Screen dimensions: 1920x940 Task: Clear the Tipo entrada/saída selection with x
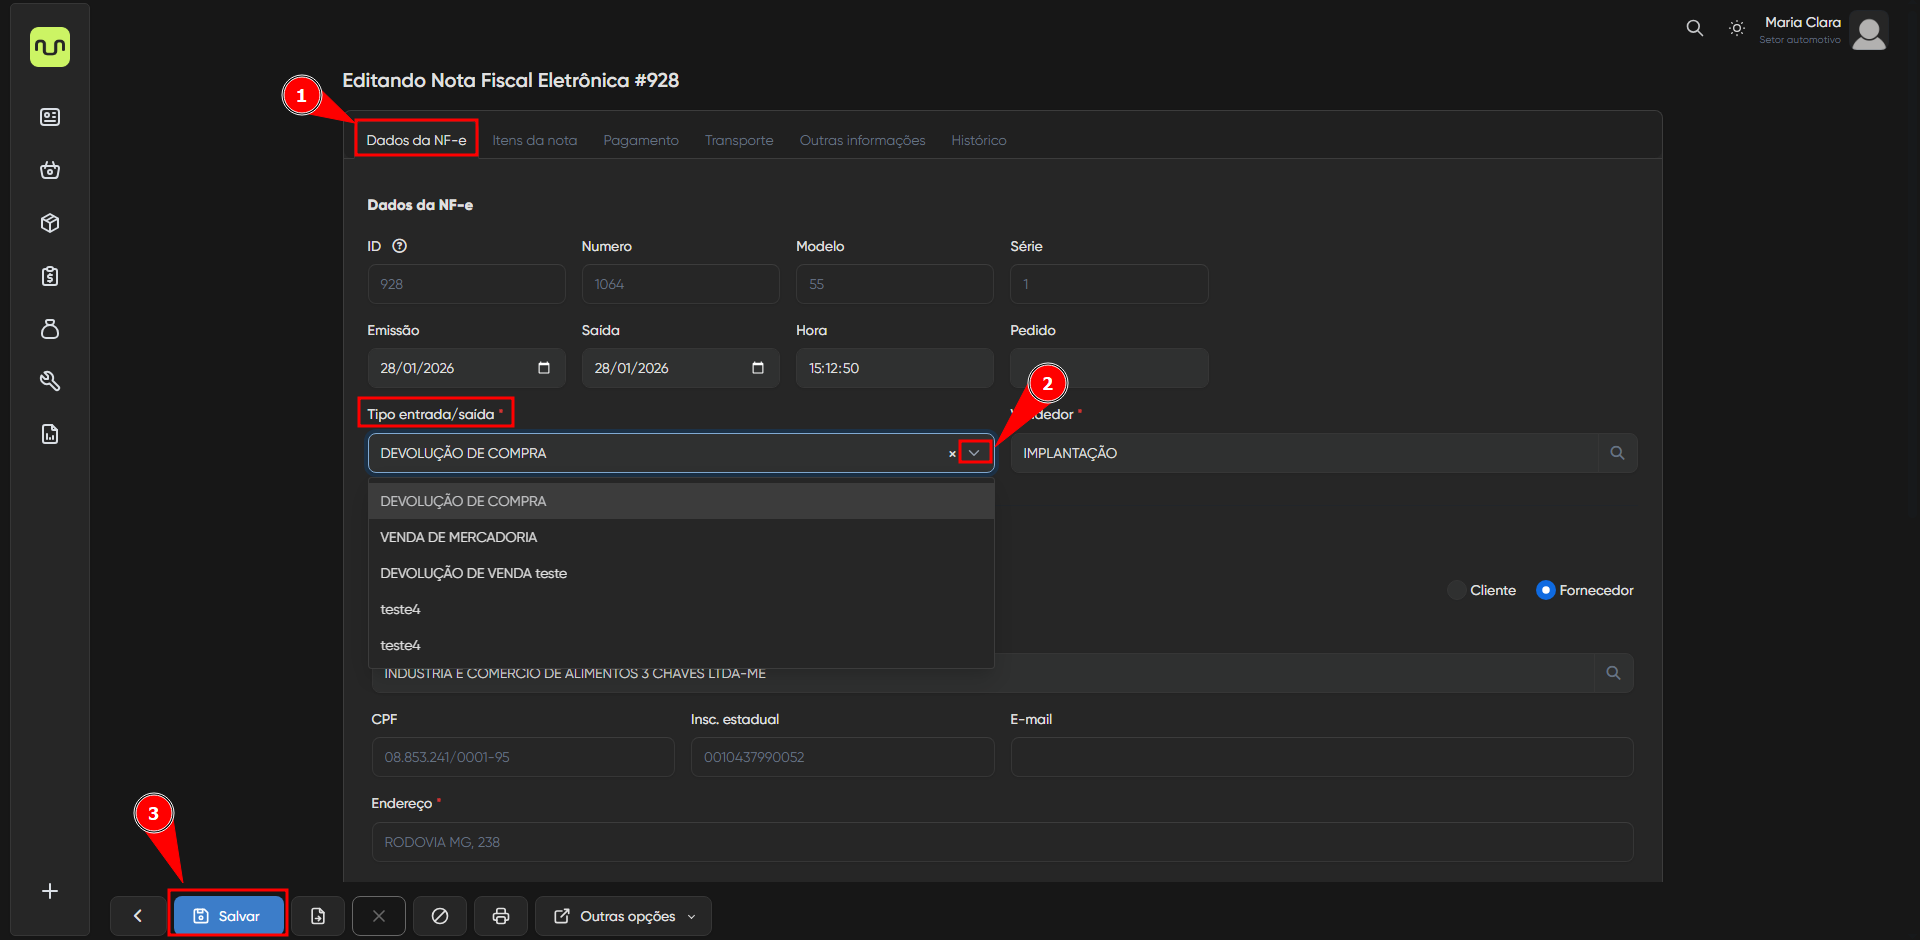952,454
